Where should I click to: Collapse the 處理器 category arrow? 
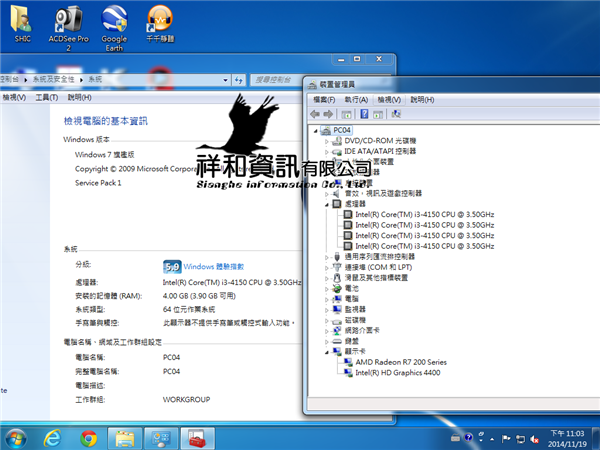point(327,205)
